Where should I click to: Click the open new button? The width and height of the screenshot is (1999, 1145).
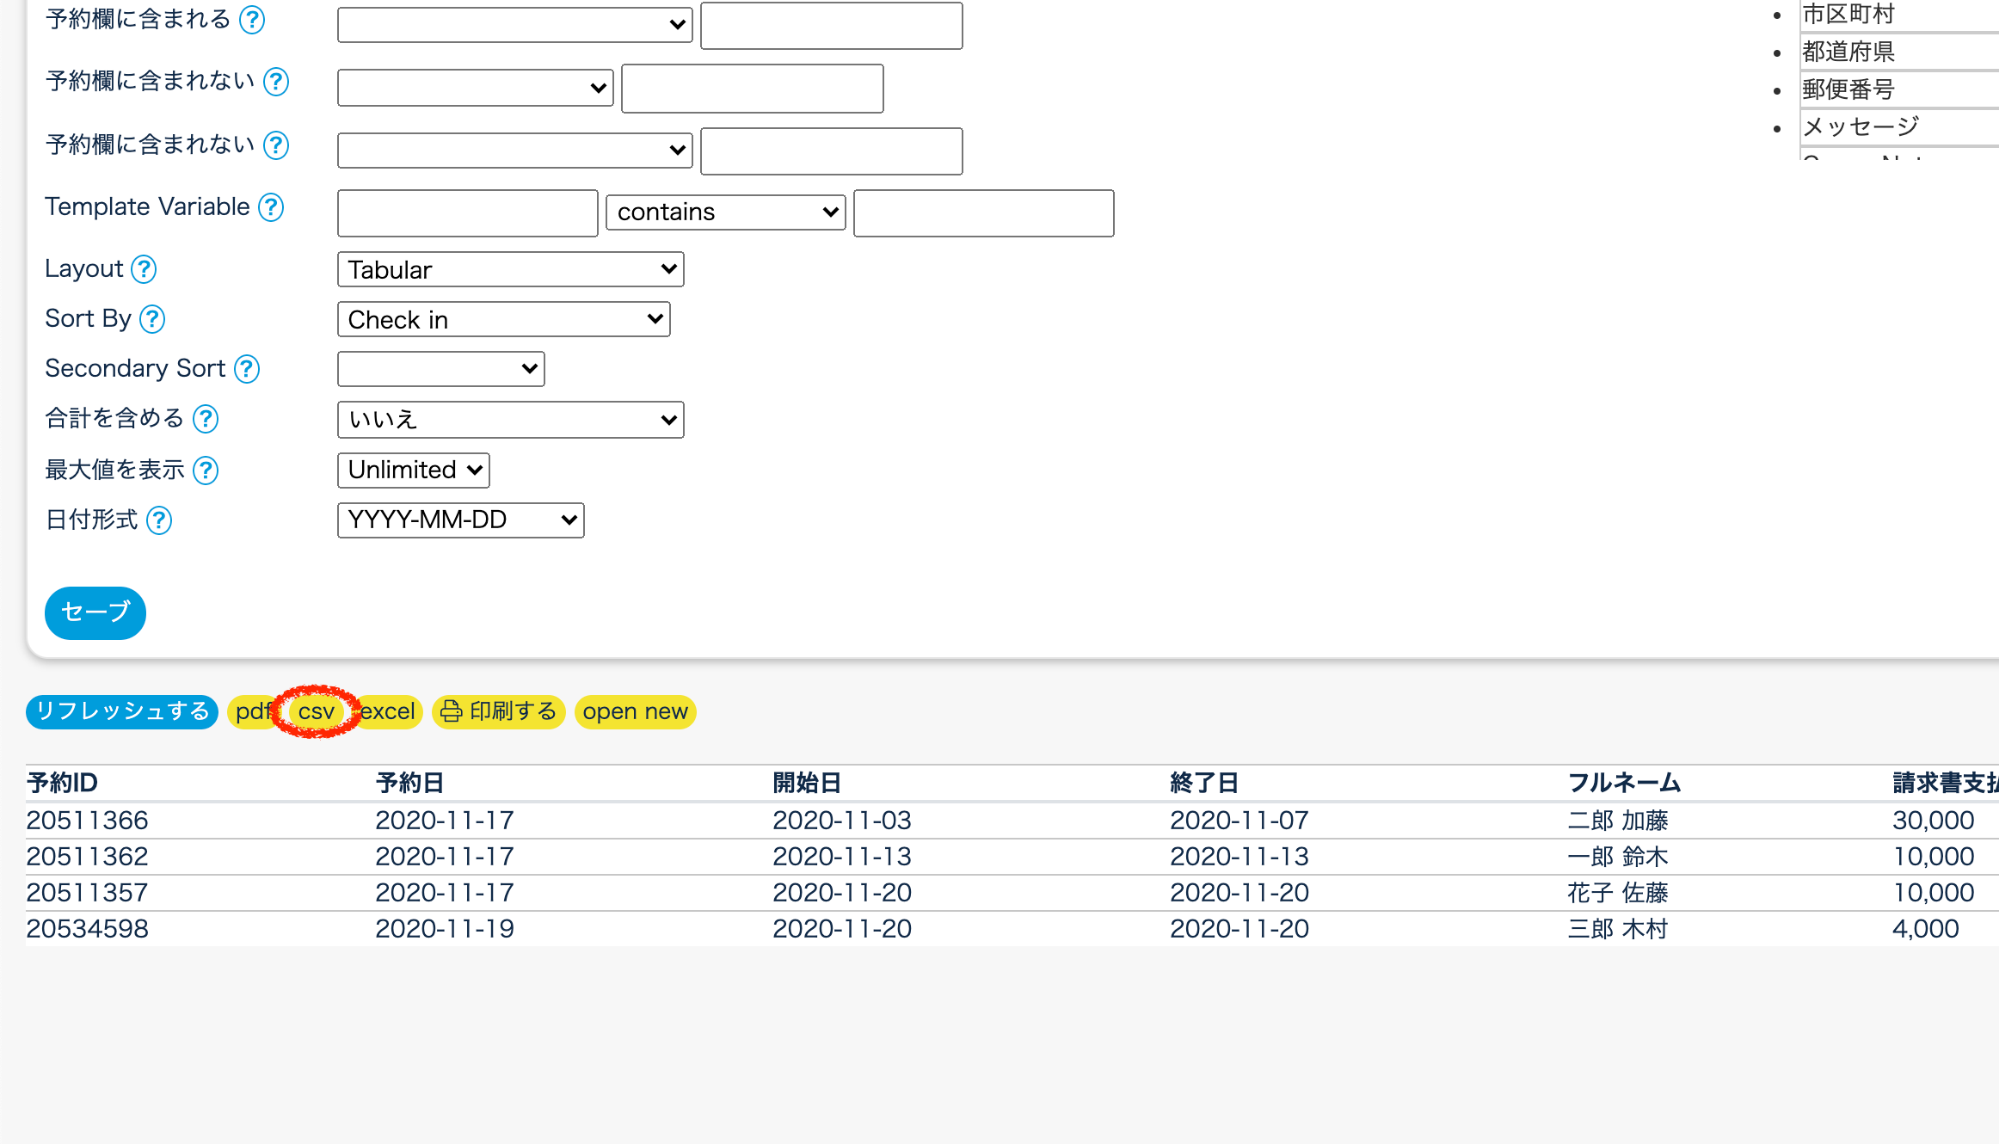(x=635, y=712)
